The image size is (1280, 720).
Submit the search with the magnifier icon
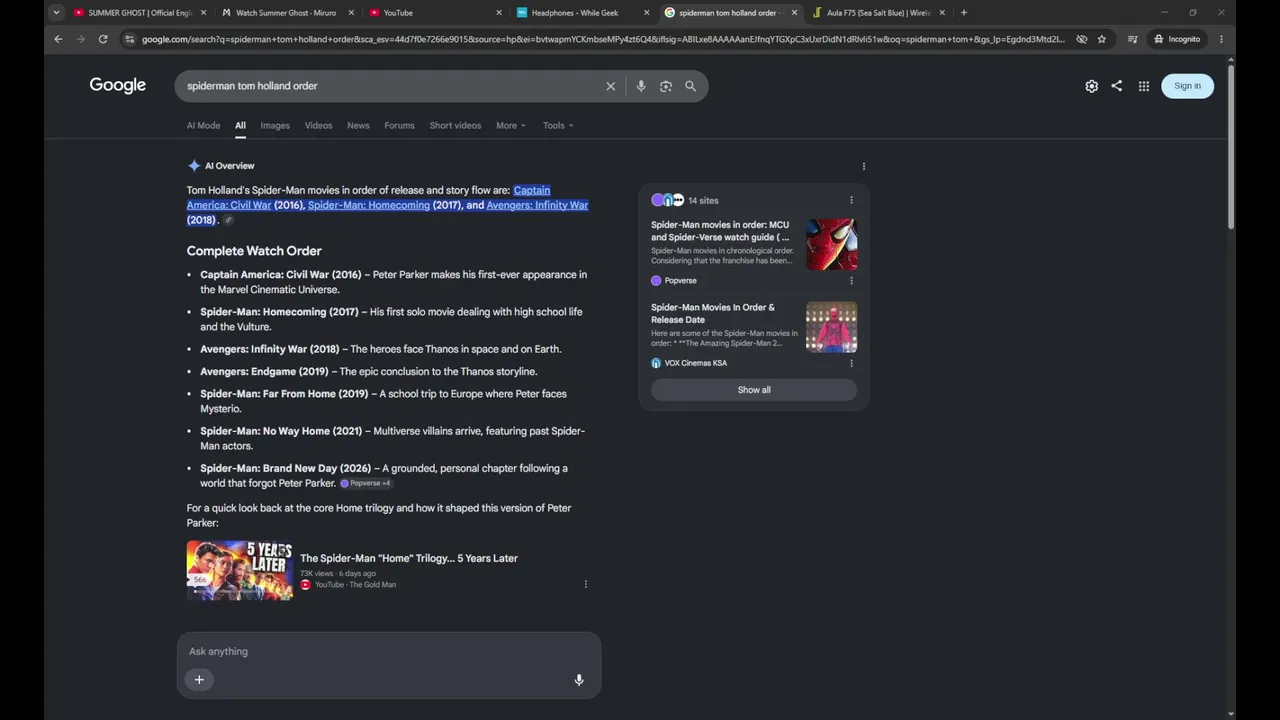click(690, 86)
